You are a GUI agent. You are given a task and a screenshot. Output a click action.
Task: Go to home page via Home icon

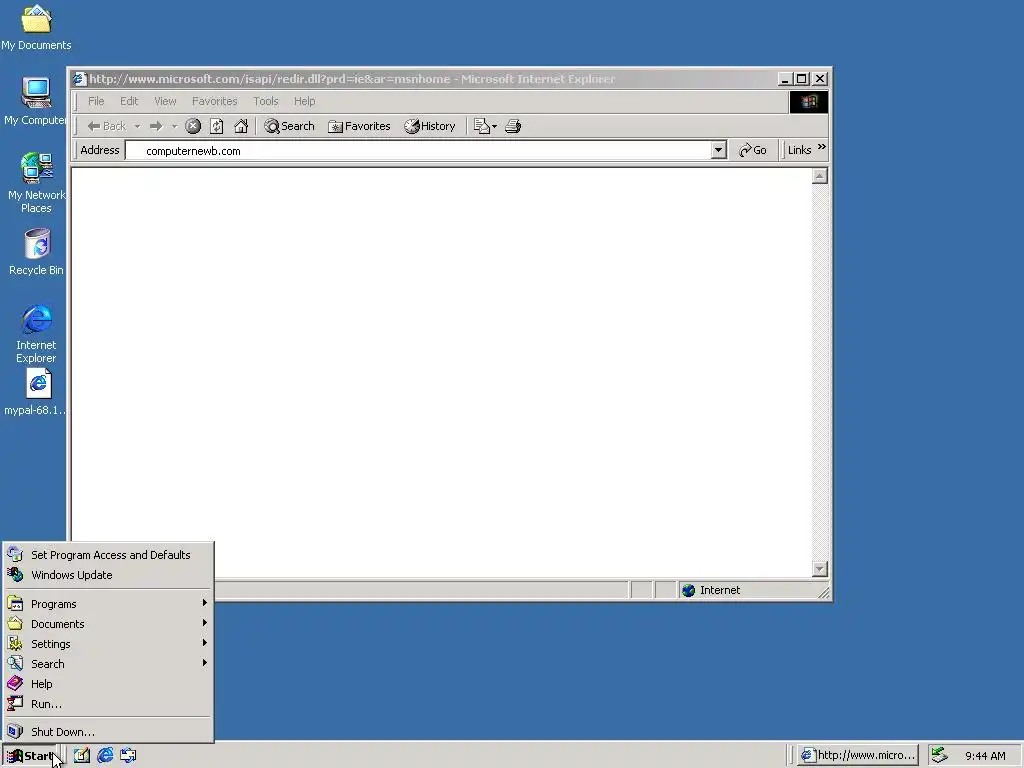tap(241, 126)
